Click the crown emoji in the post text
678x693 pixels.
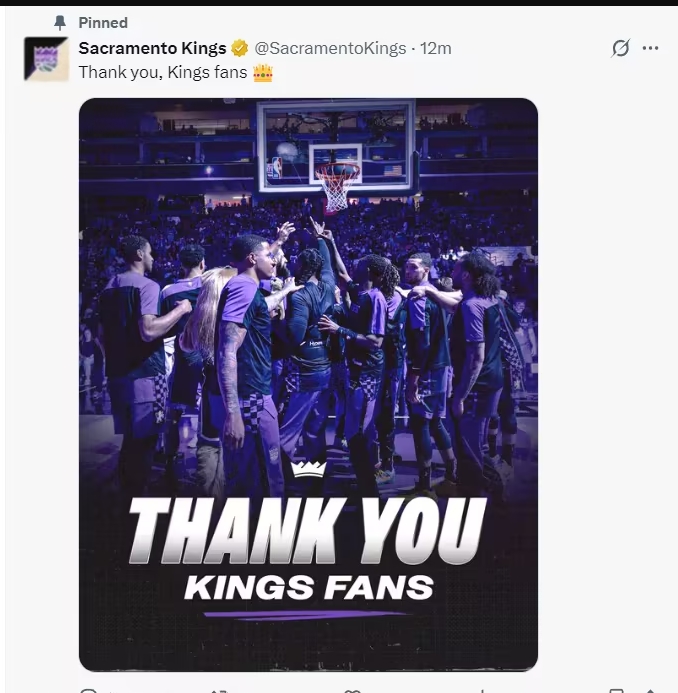(x=263, y=72)
